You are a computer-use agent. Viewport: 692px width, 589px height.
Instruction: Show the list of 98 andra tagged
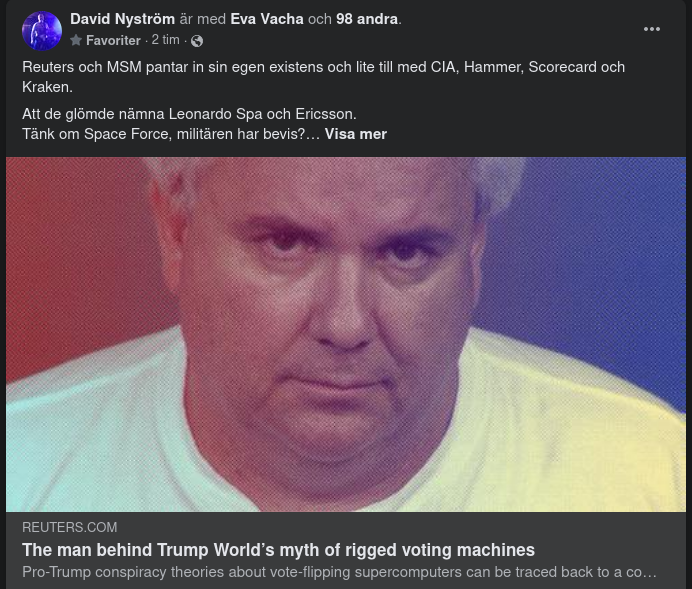(x=367, y=19)
